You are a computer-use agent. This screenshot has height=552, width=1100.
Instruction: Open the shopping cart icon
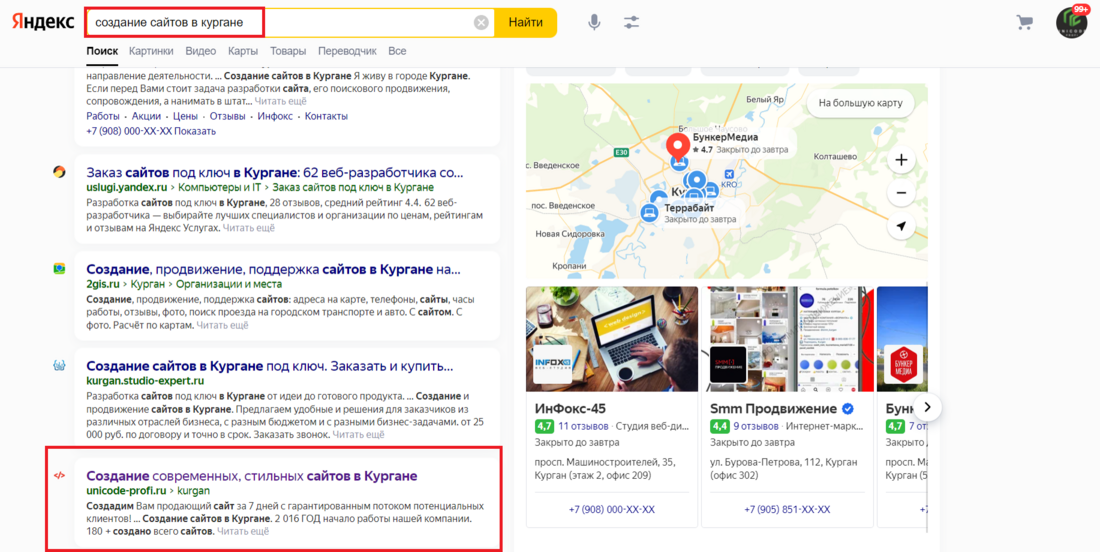[1025, 22]
